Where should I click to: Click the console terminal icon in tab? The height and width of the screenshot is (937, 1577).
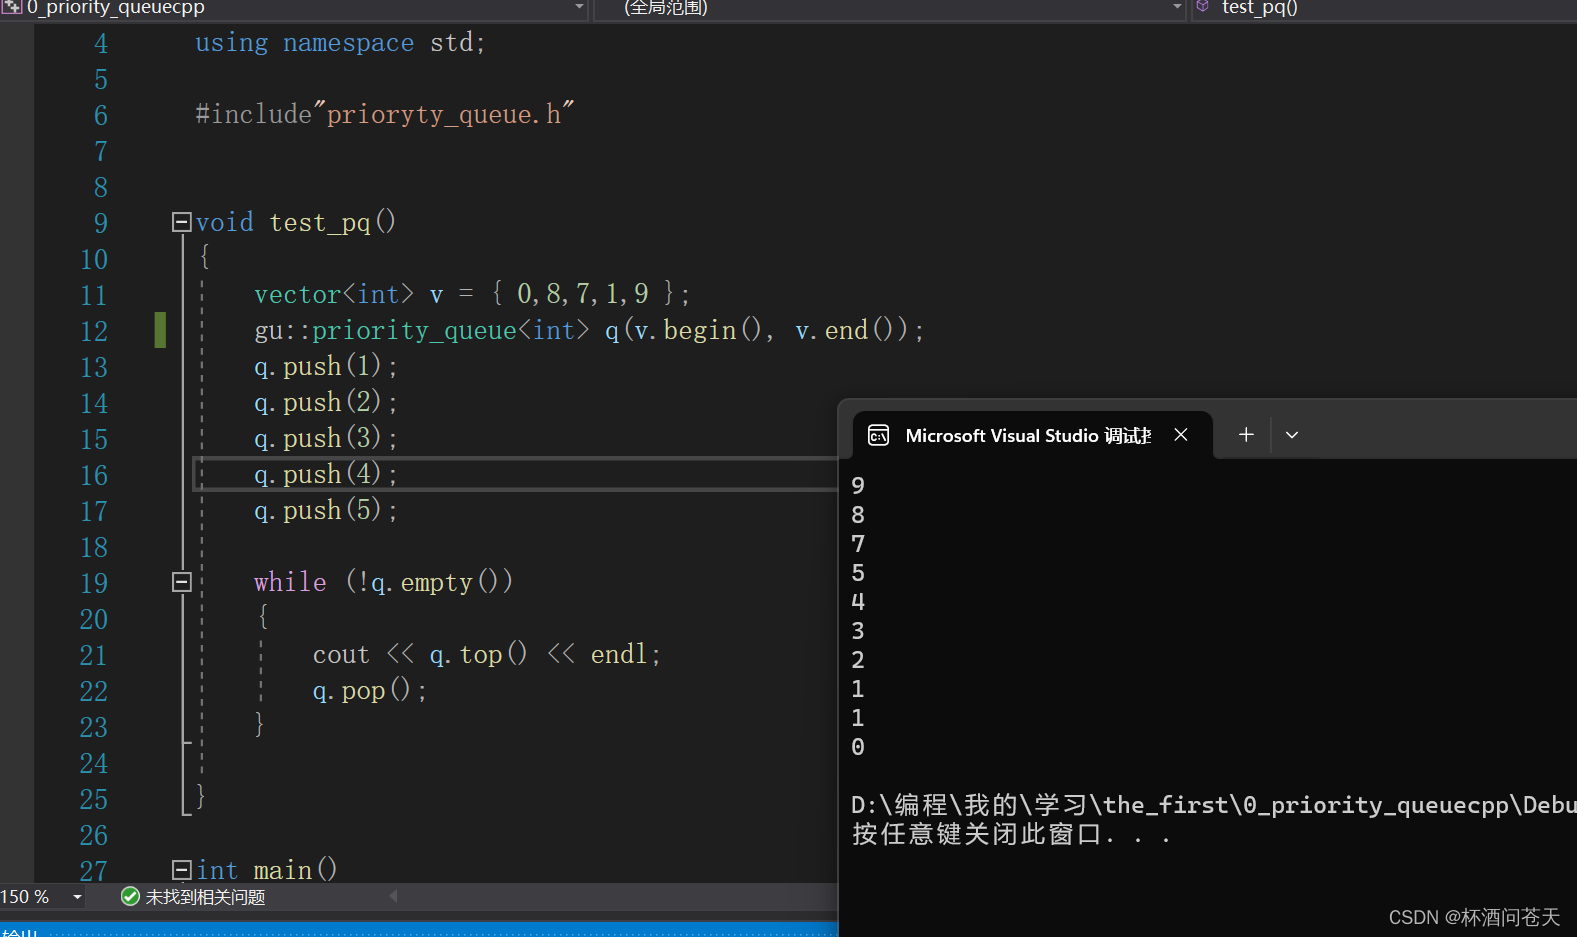click(879, 436)
